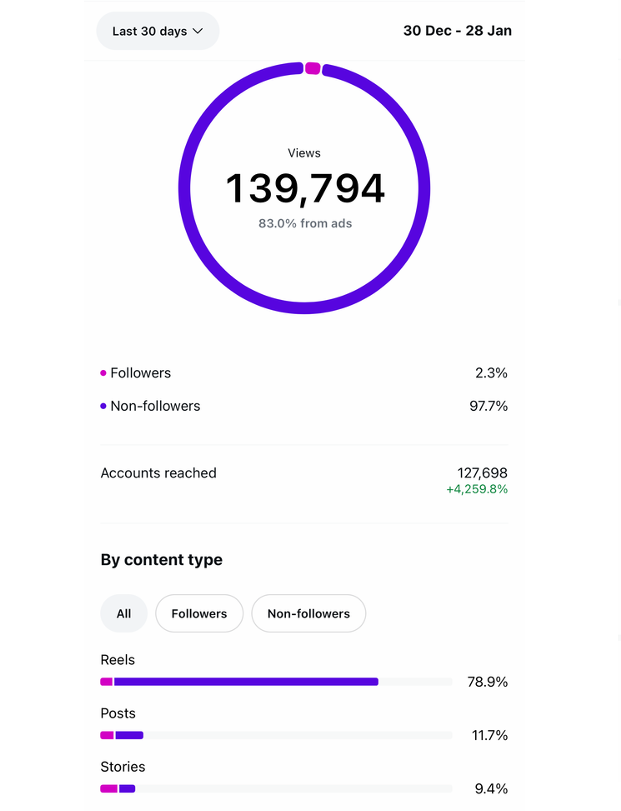621x811 pixels.
Task: Click the green +4,259.8% change indicator
Action: [x=476, y=490]
